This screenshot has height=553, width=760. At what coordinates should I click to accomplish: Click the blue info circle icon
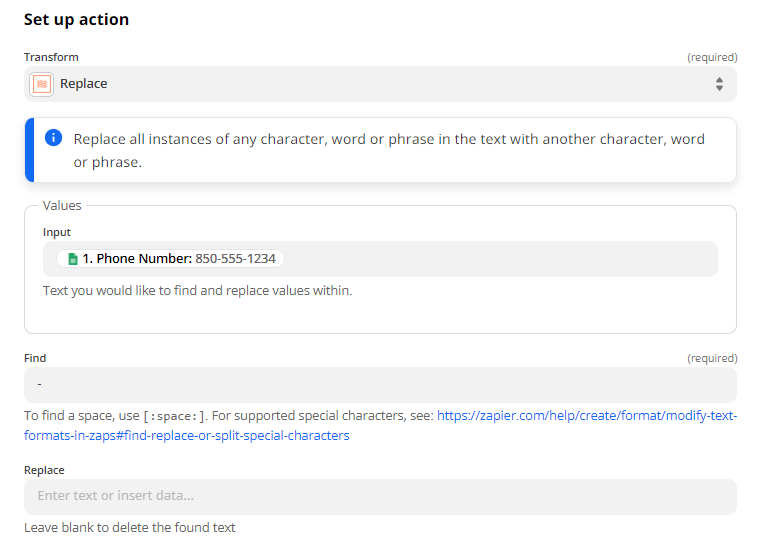click(53, 138)
